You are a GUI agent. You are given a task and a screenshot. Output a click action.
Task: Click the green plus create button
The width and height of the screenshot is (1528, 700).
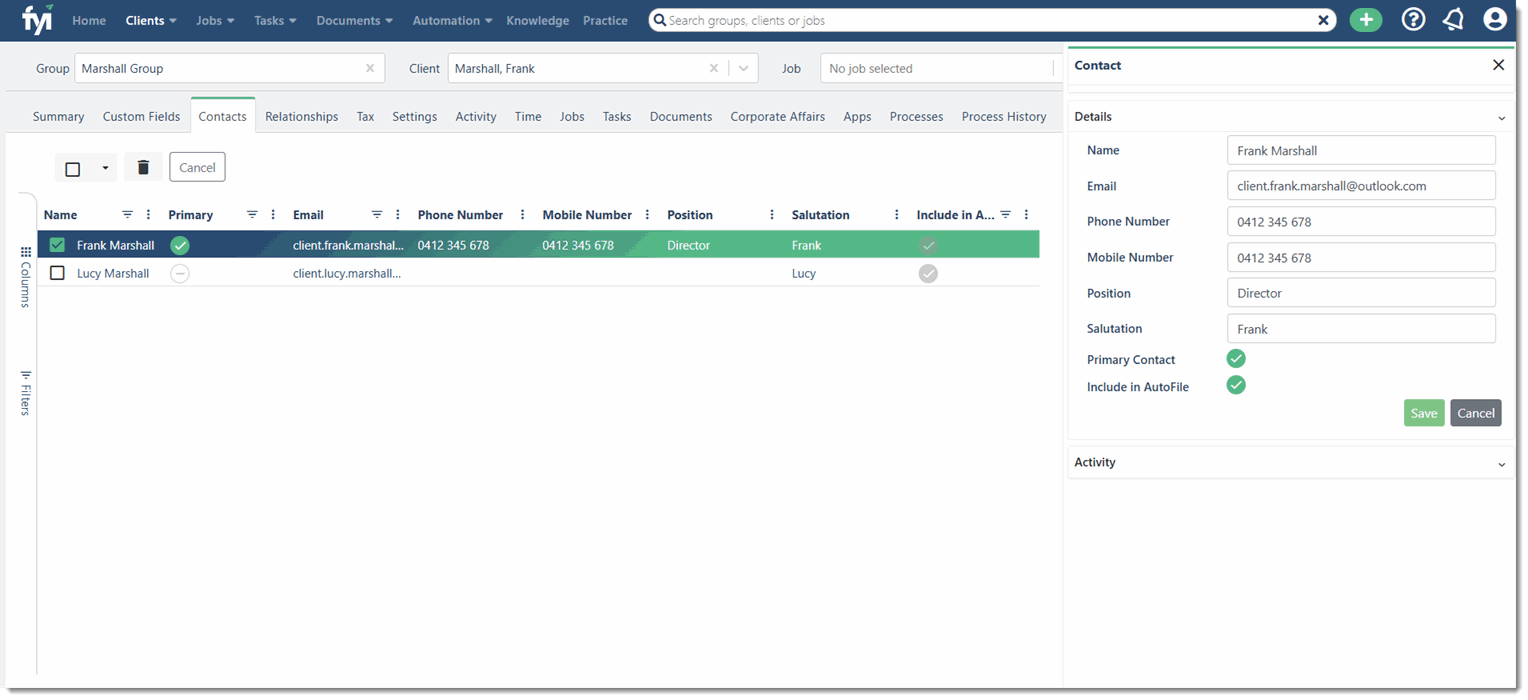(1365, 20)
